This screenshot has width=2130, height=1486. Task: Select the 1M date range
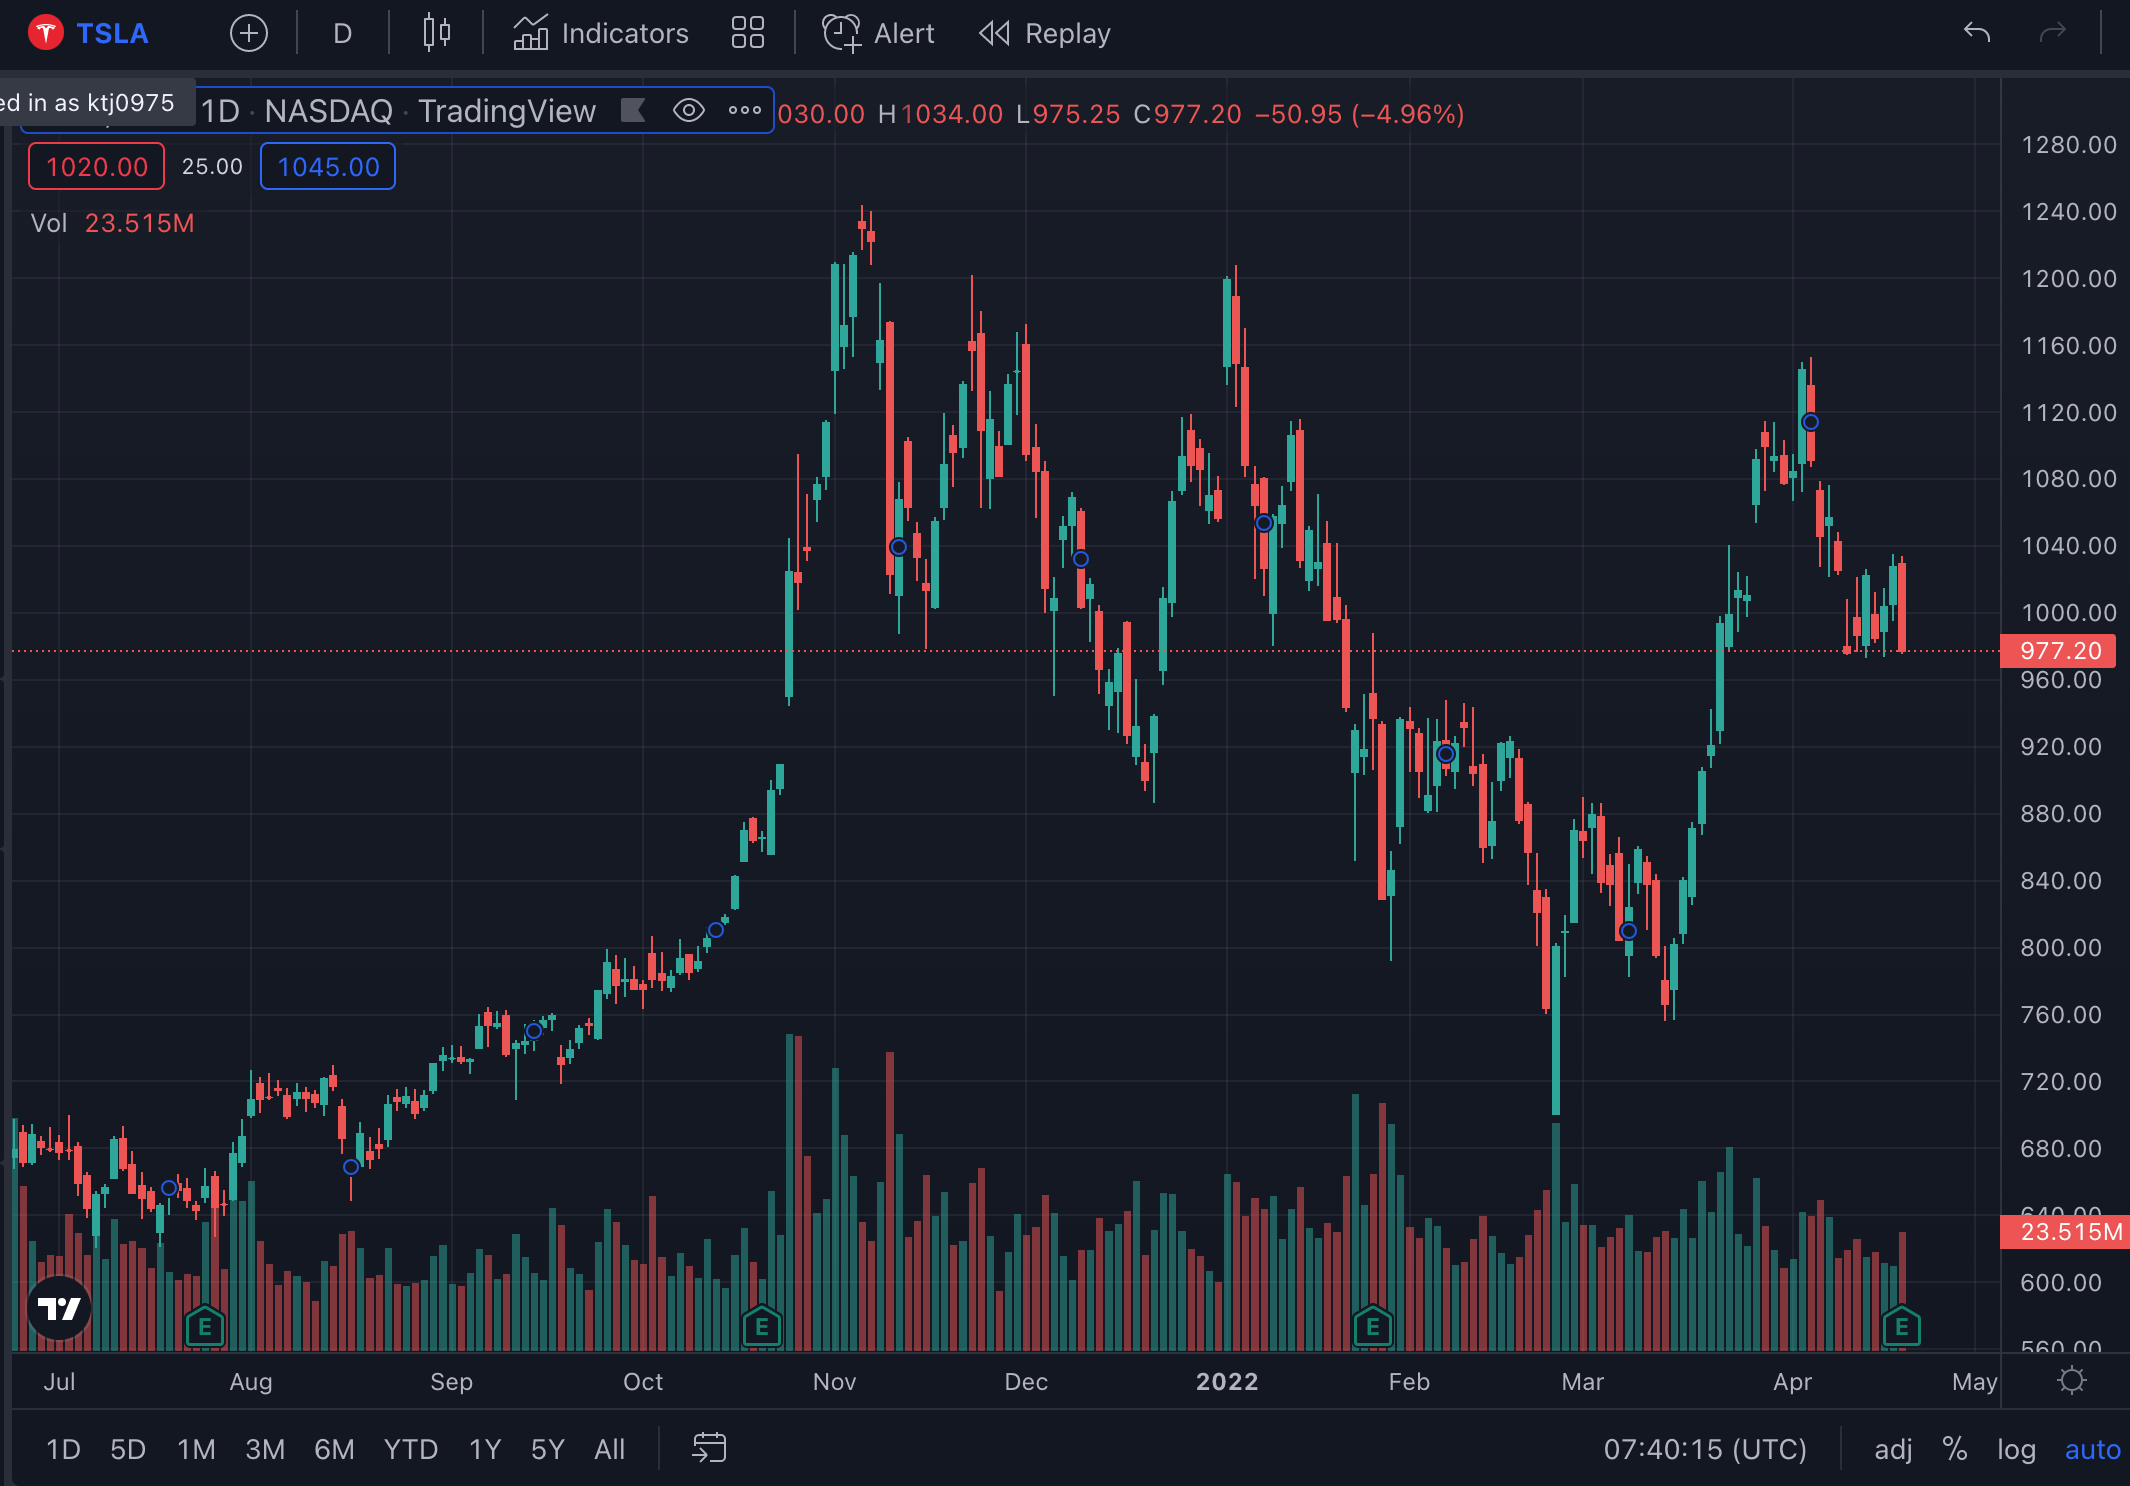[x=196, y=1449]
